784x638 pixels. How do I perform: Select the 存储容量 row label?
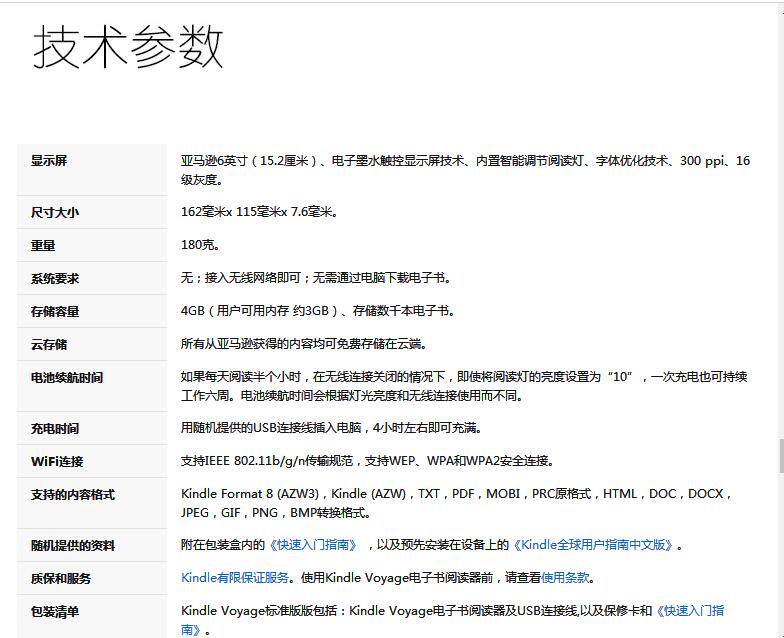[55, 312]
